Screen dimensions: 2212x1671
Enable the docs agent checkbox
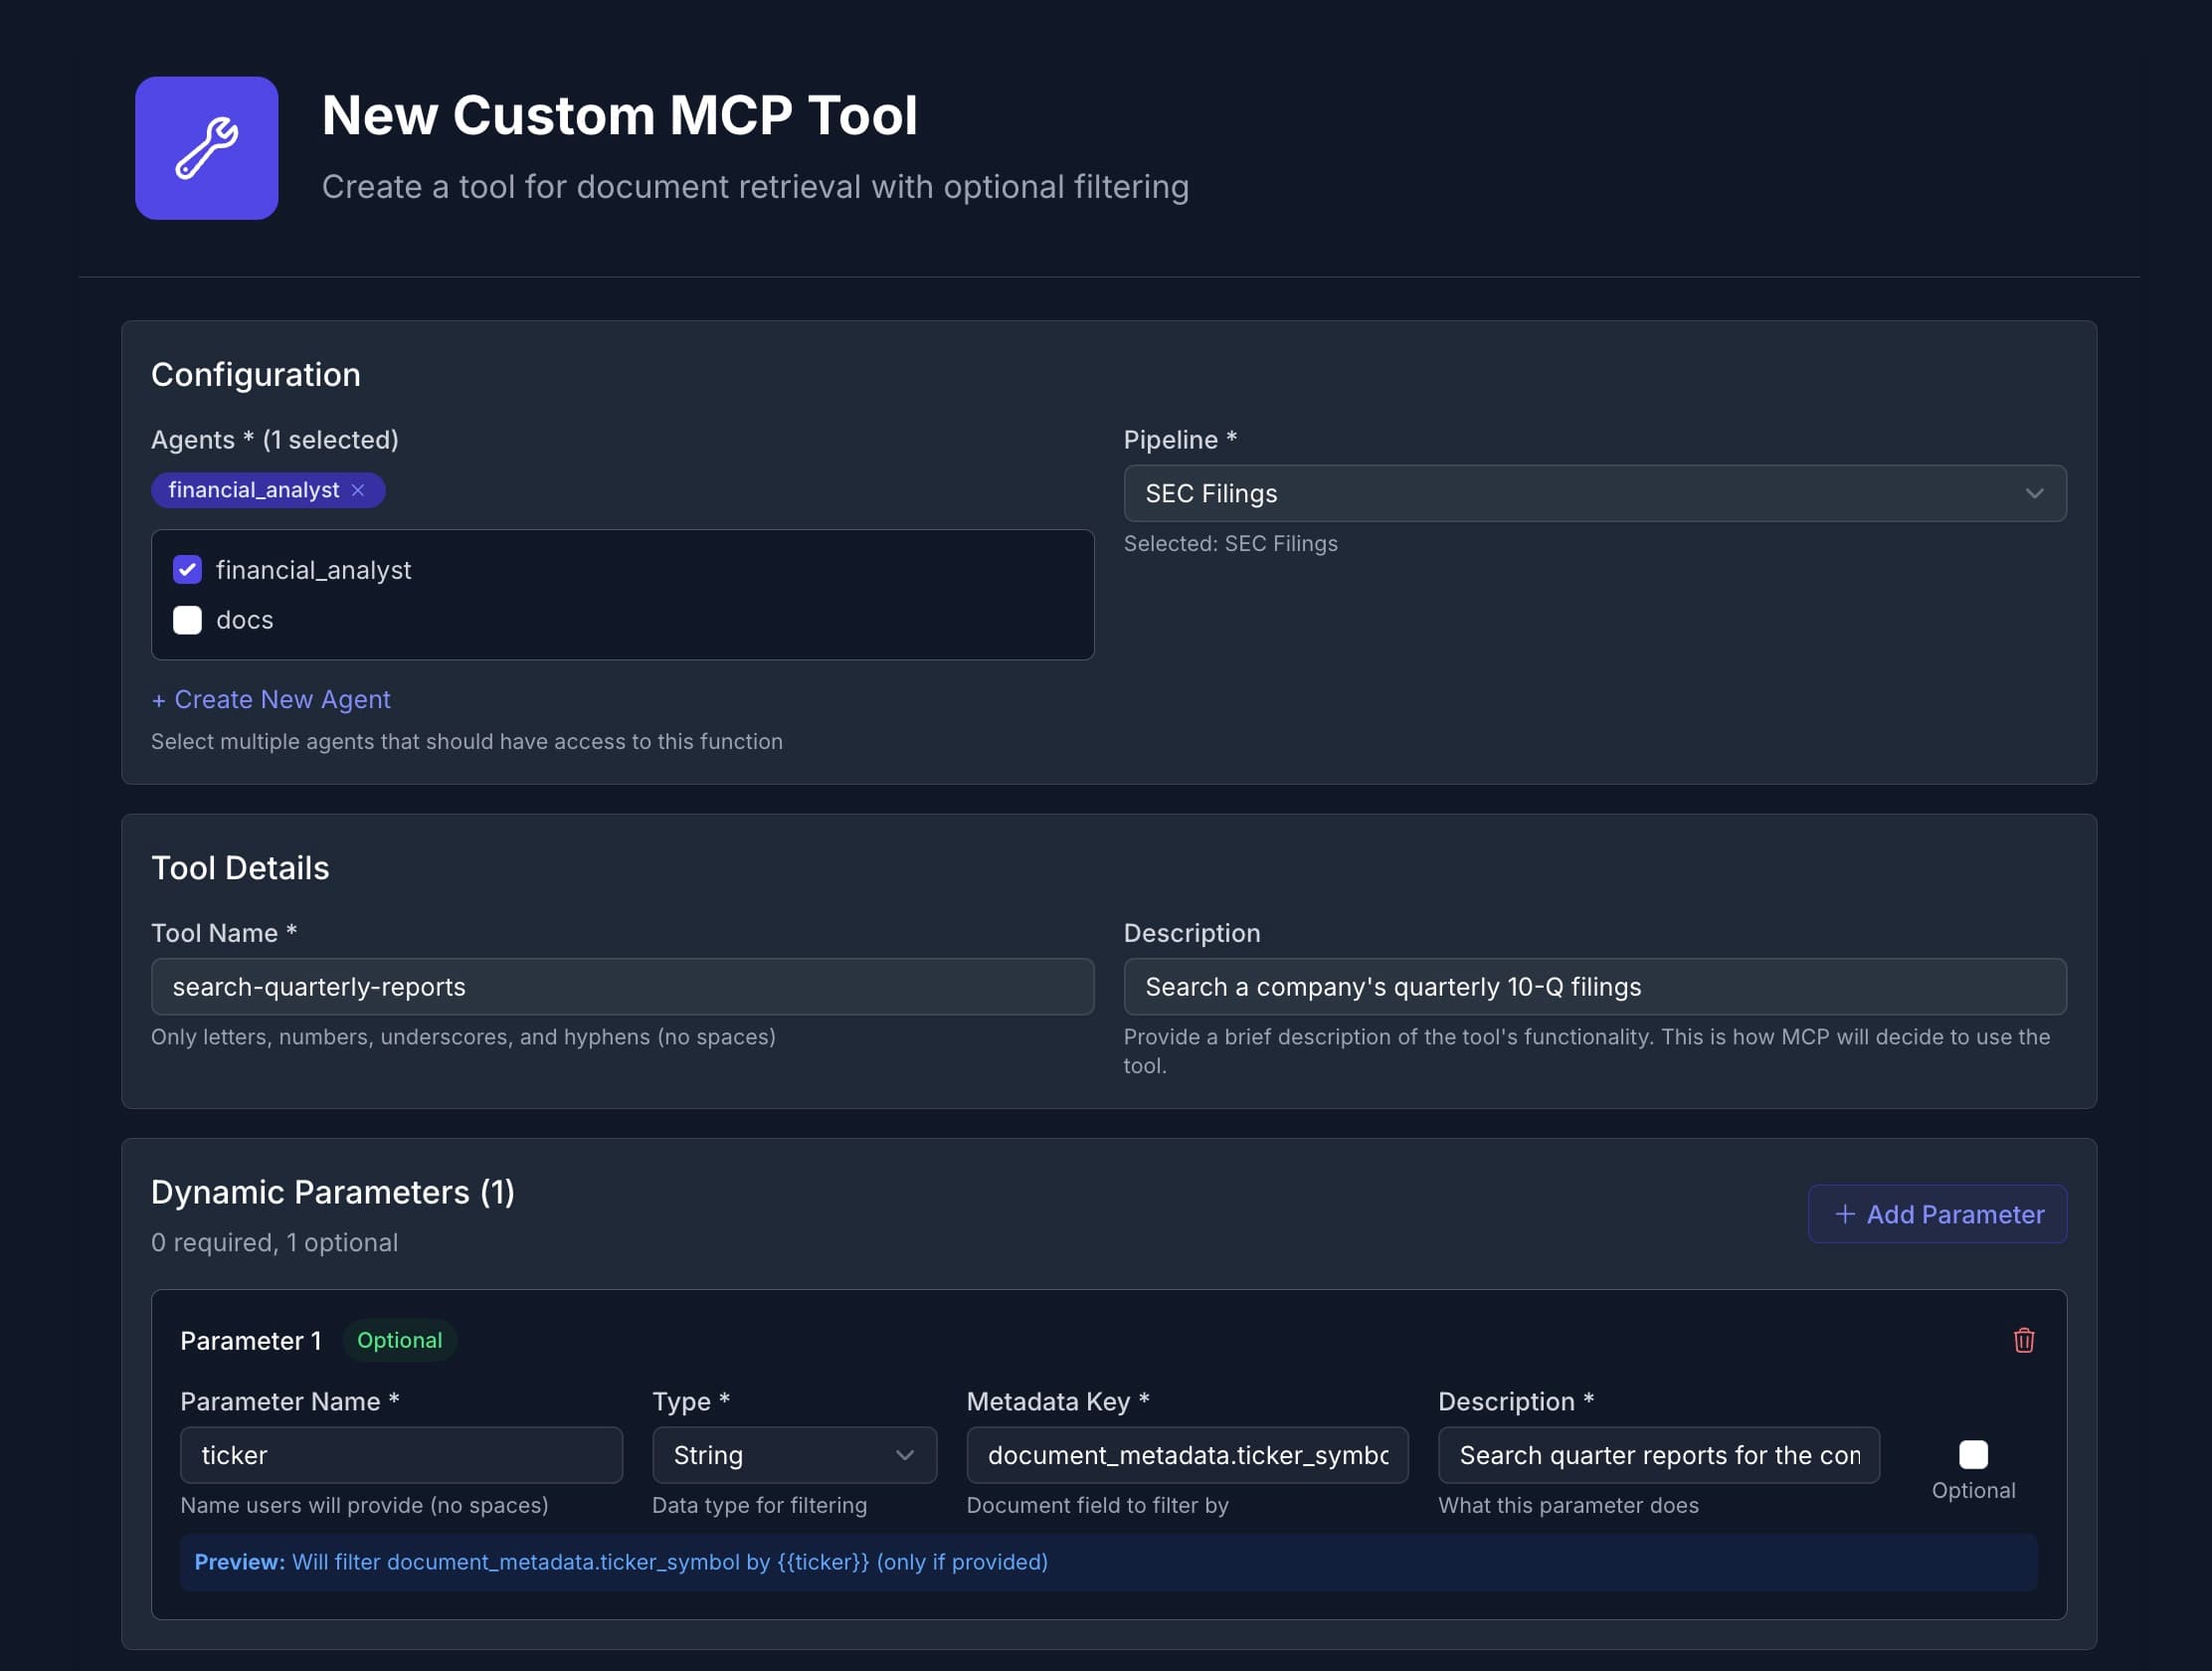click(x=187, y=620)
